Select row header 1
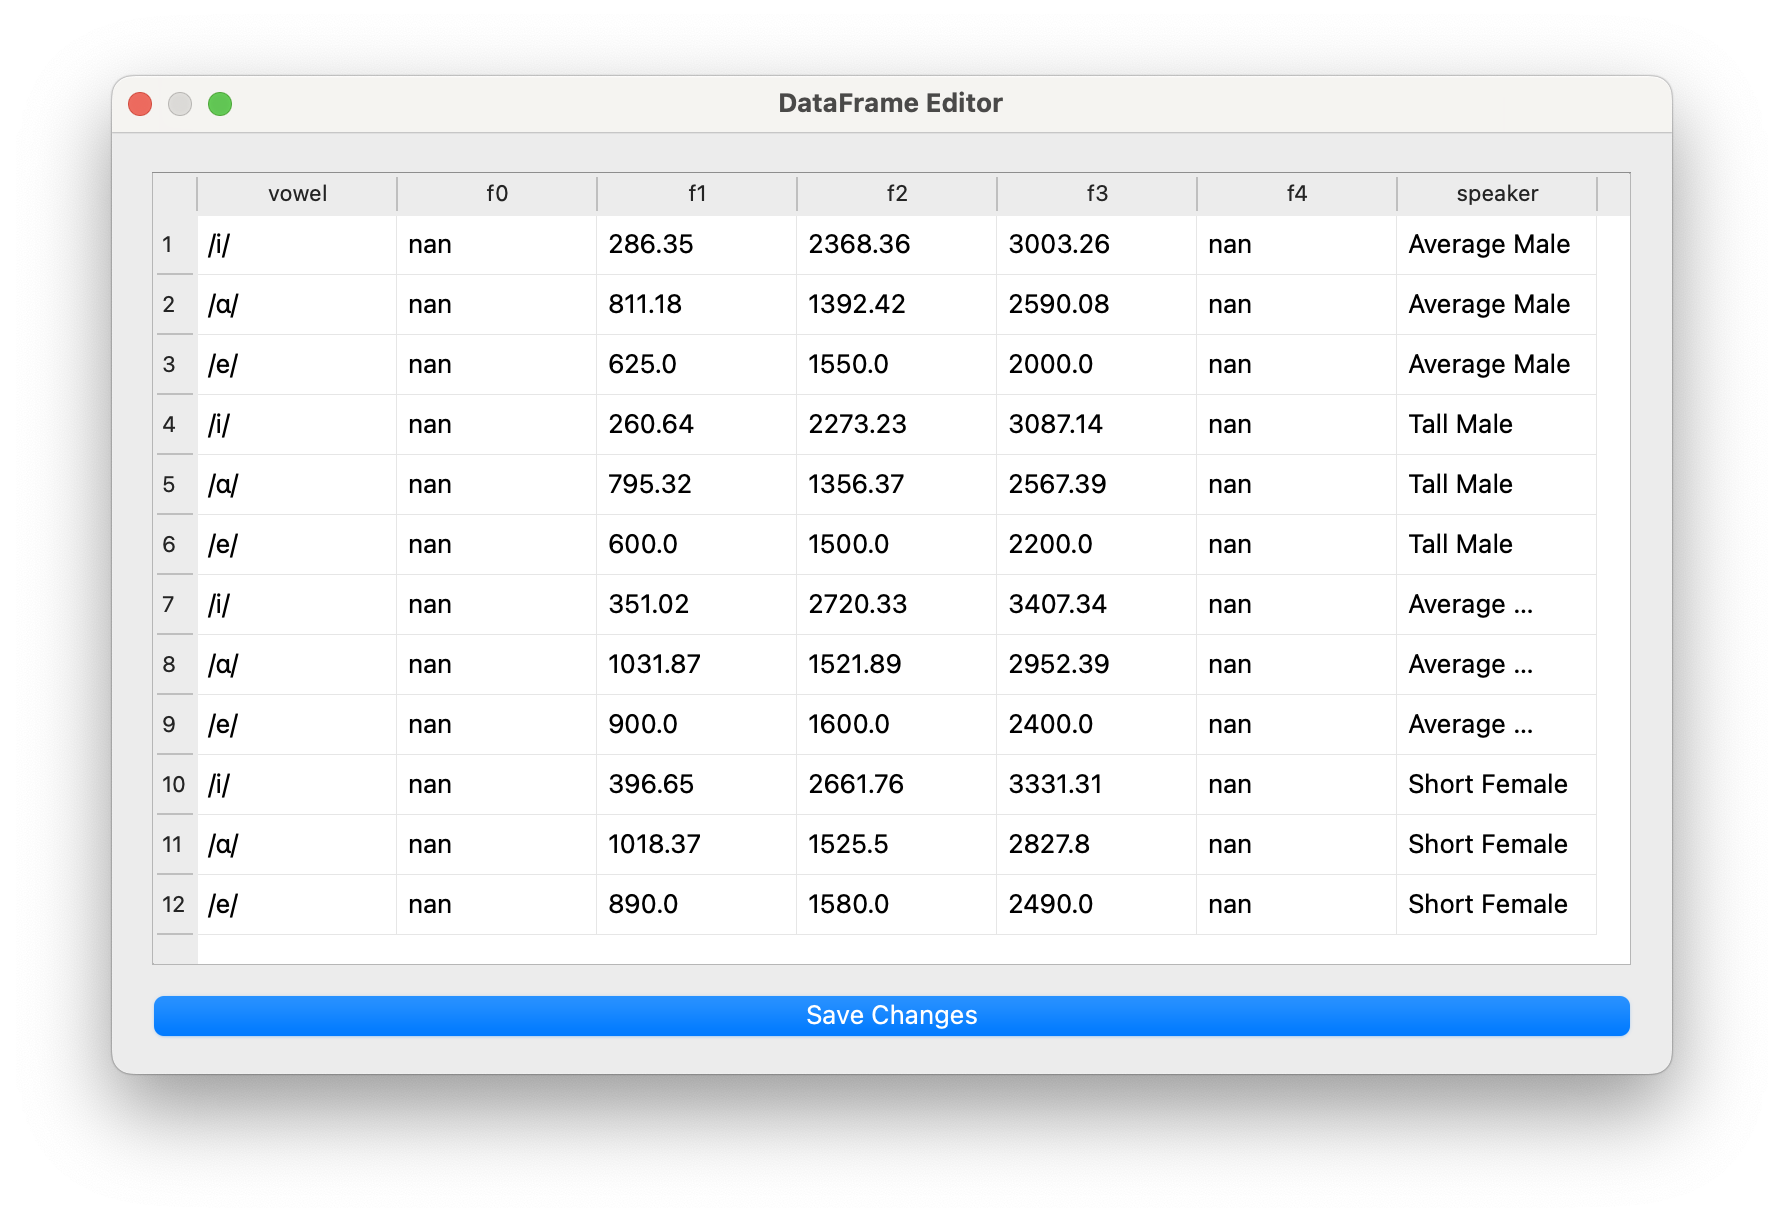Screen dimensions: 1784x1222 click(175, 245)
